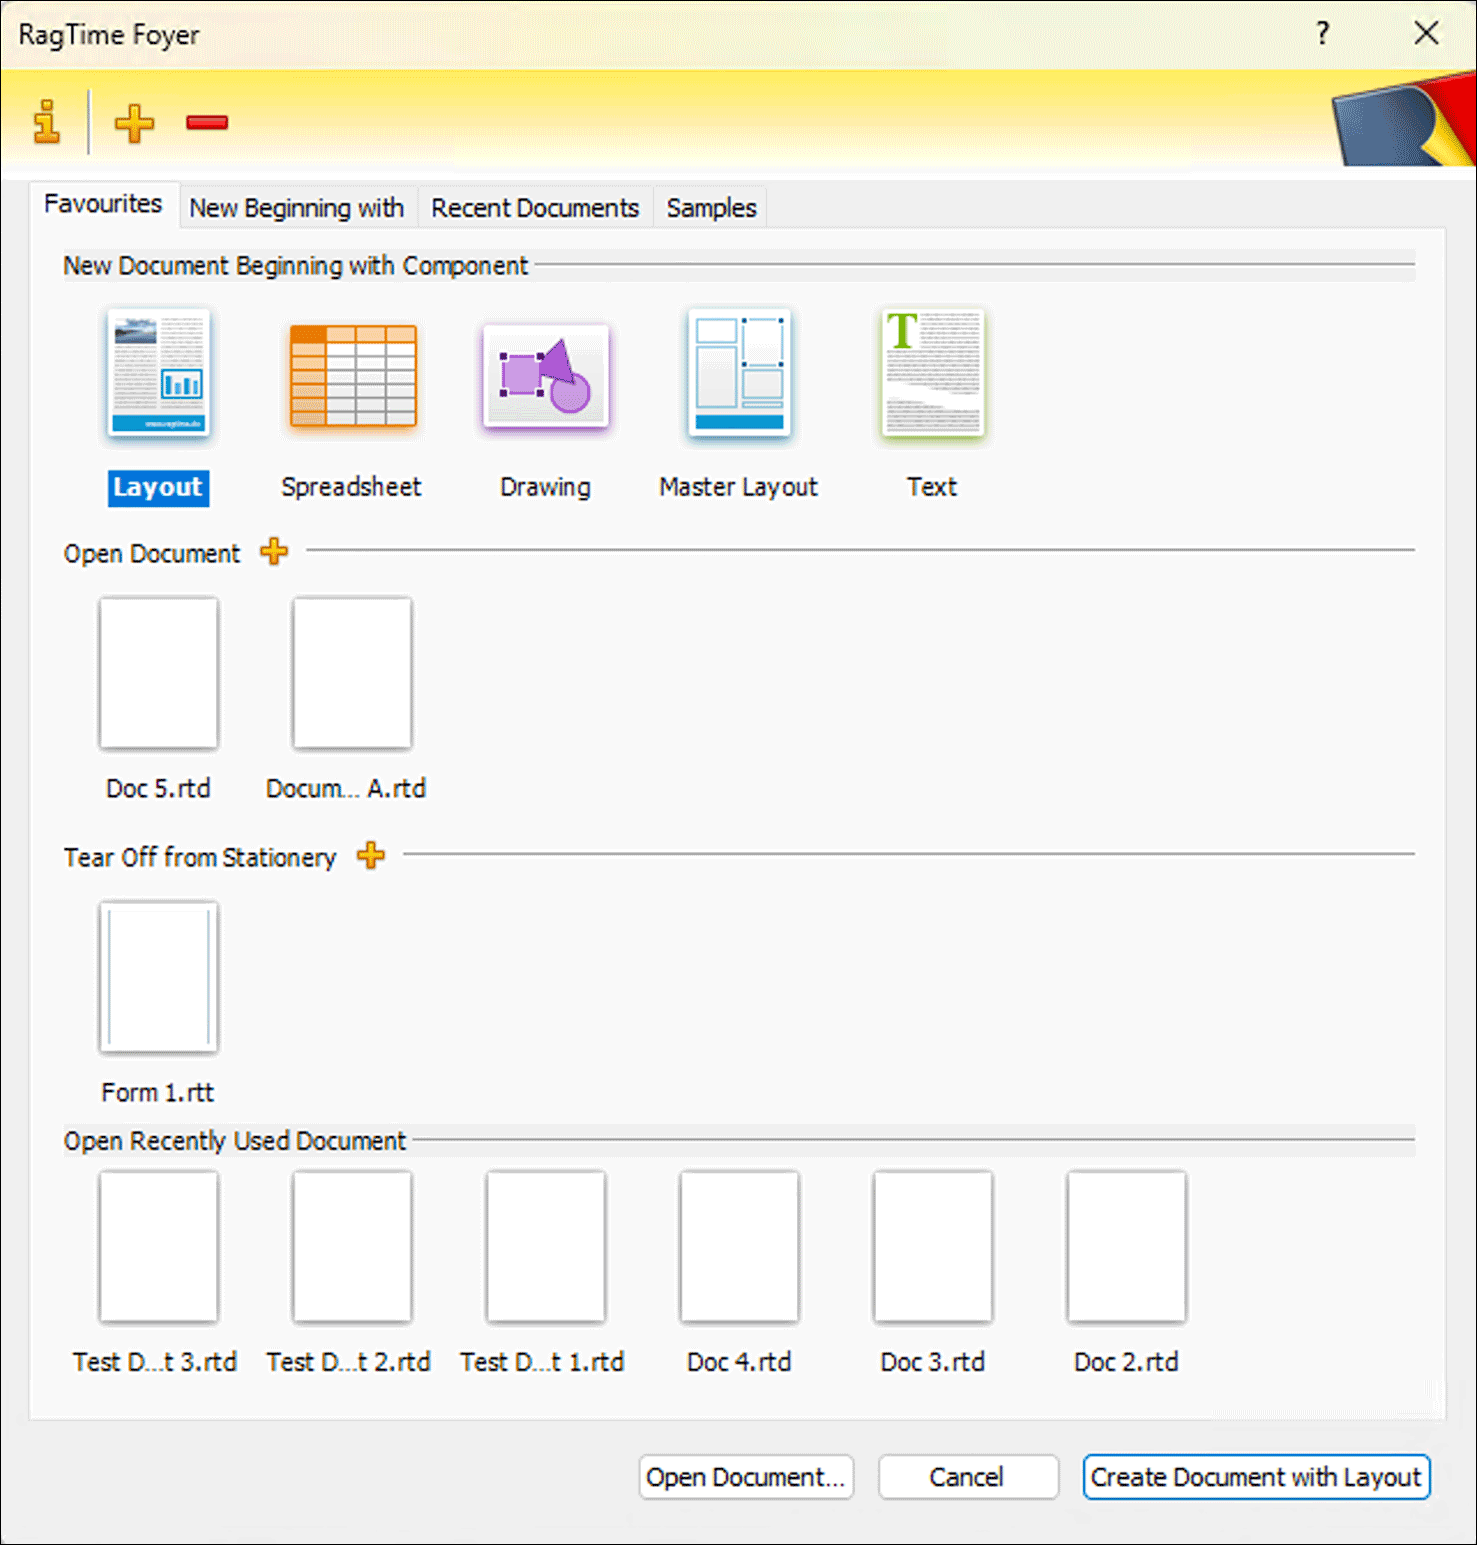Pick the Master Layout component icon
This screenshot has width=1477, height=1545.
click(x=739, y=374)
